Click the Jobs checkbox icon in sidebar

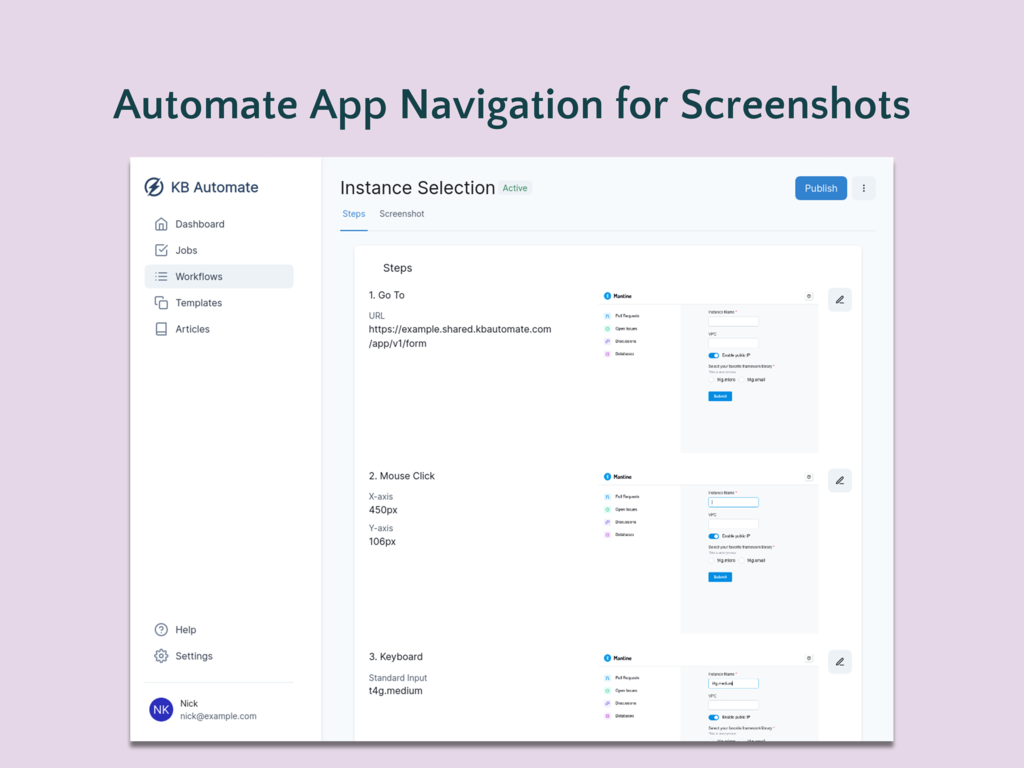tap(161, 250)
